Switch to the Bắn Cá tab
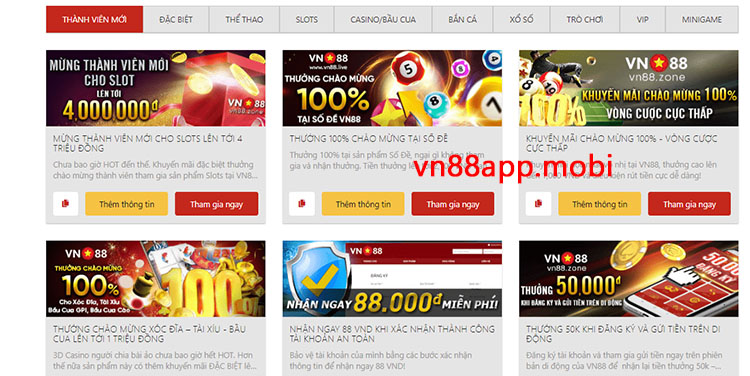750x376 pixels. point(463,20)
